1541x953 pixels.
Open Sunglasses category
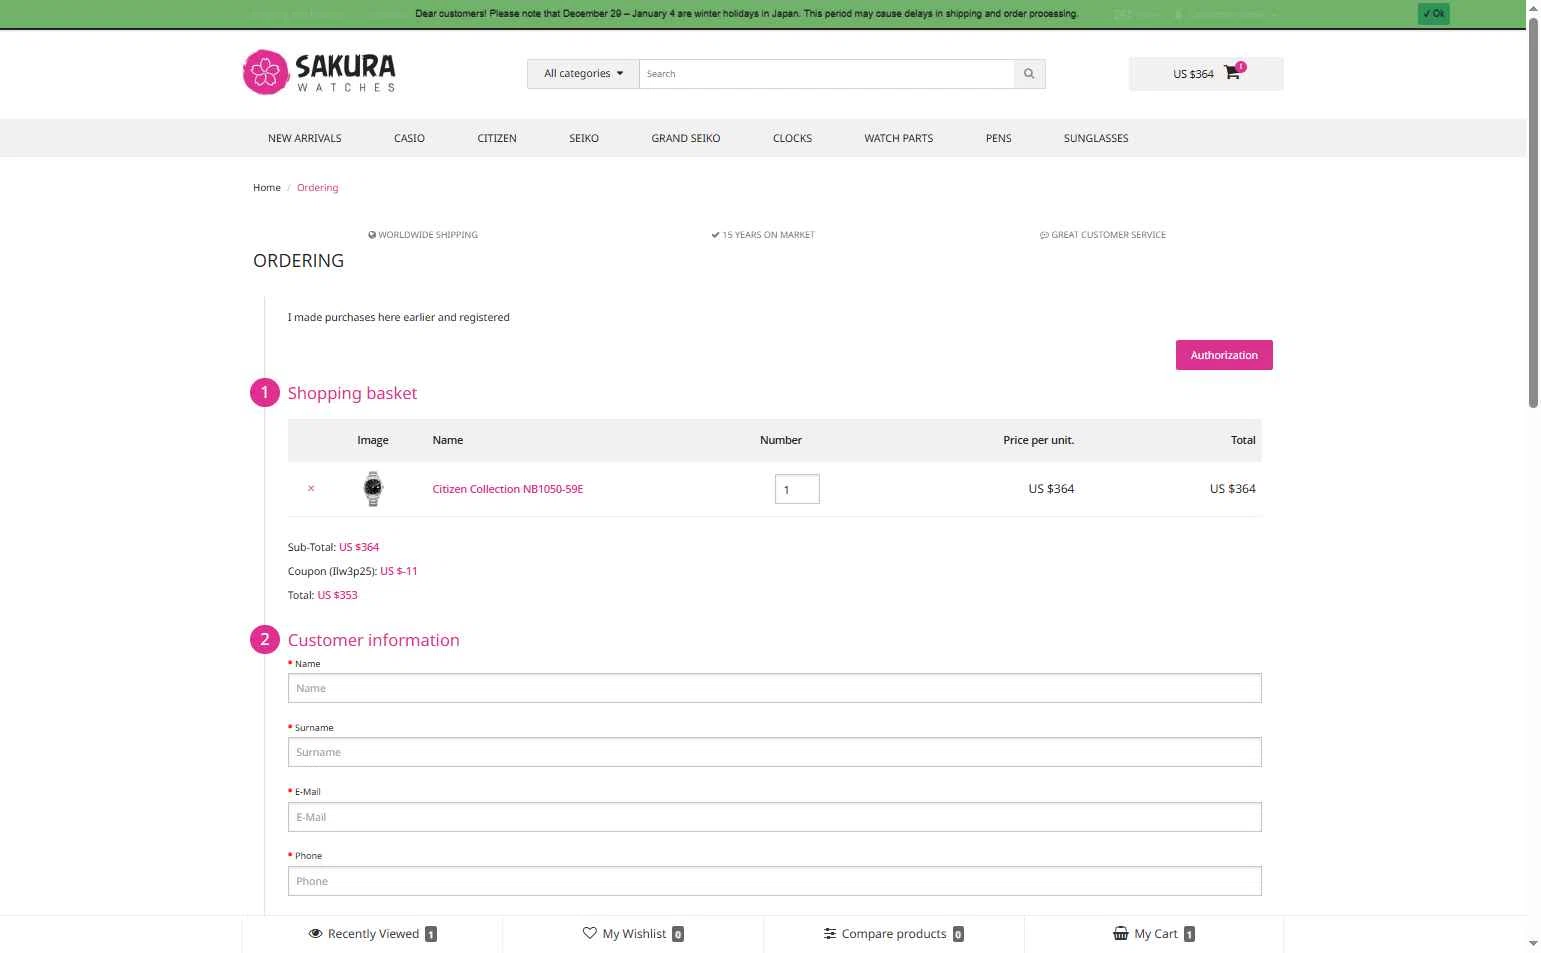(x=1096, y=138)
